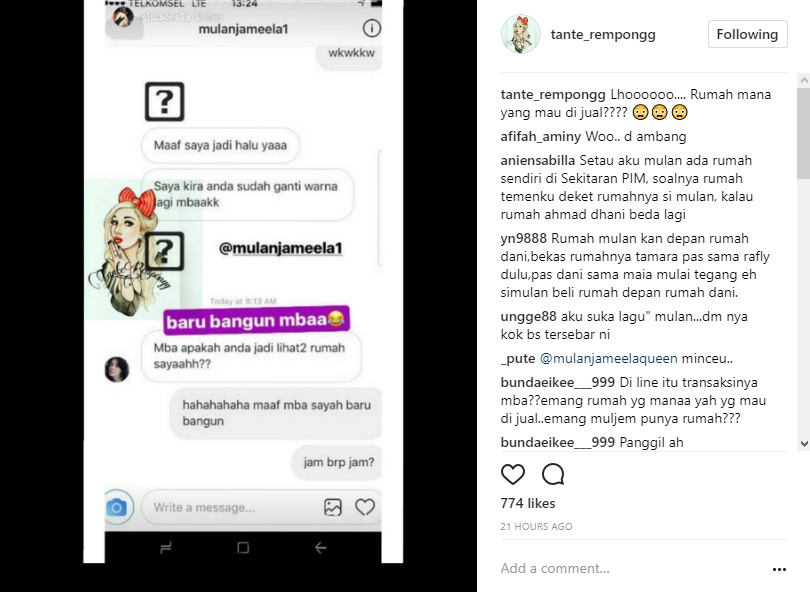Click the tante_rempongg profile avatar
This screenshot has height=592, width=810.
point(521,34)
